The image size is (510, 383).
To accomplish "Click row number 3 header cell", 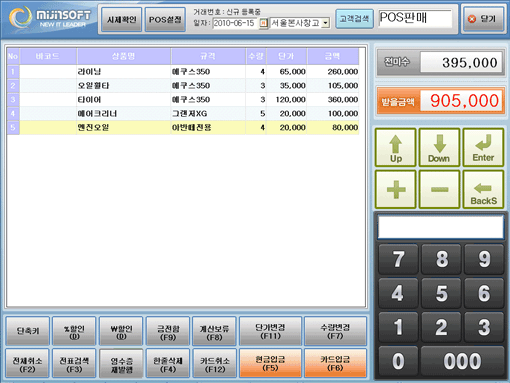I will pyautogui.click(x=13, y=99).
